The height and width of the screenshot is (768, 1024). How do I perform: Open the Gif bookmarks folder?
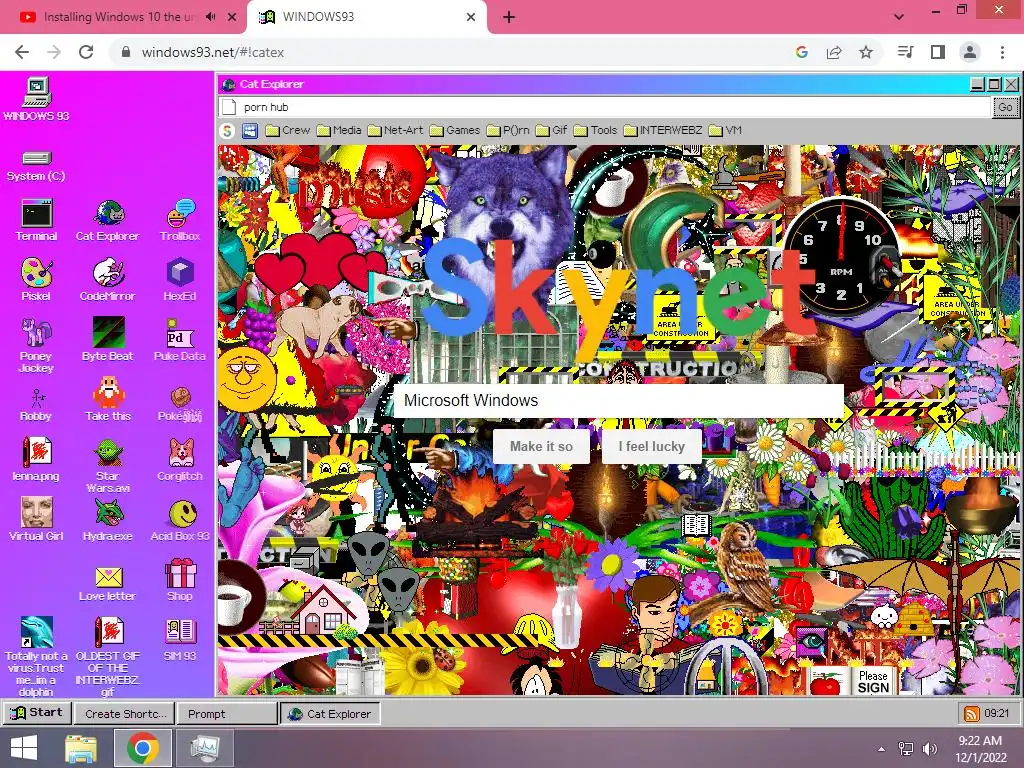[551, 131]
